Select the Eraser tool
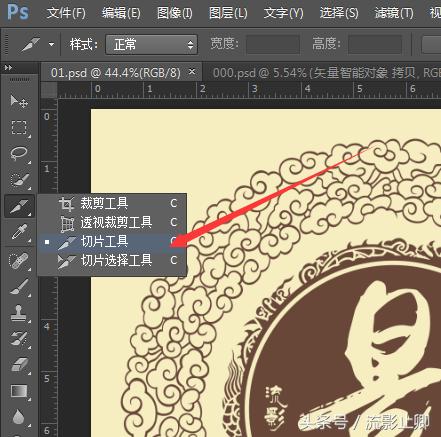Image resolution: width=441 pixels, height=437 pixels. coord(19,365)
